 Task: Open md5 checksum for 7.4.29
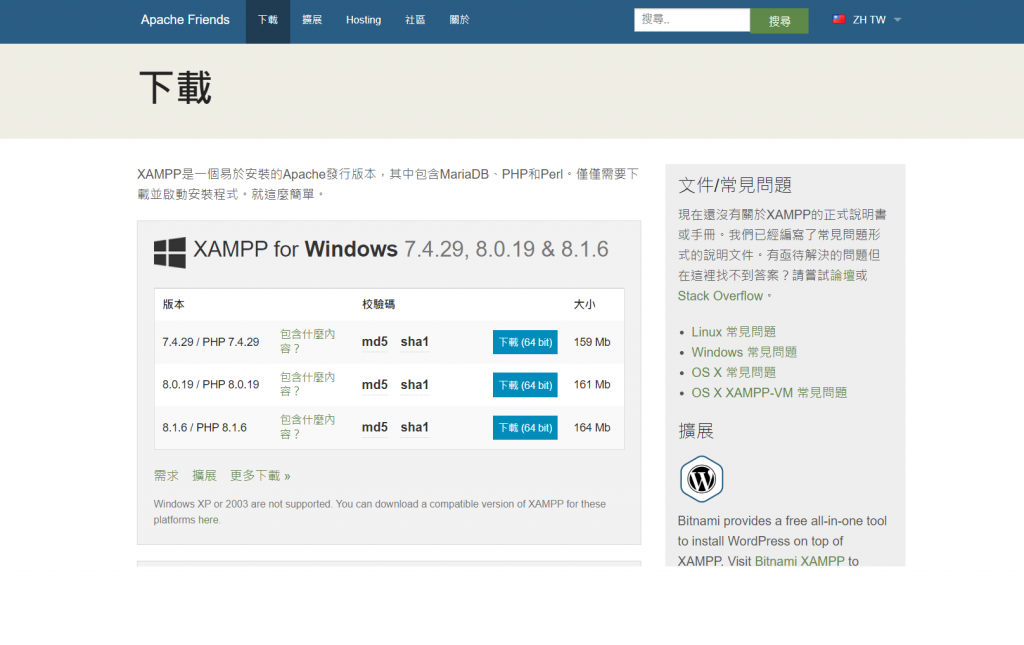point(375,342)
